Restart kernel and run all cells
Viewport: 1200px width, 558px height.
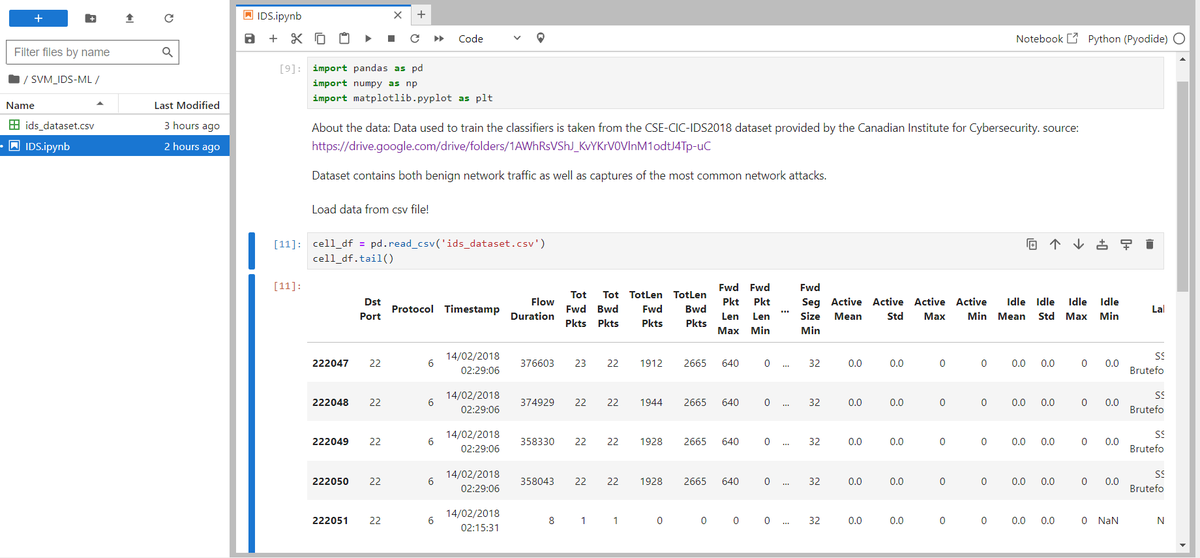click(x=438, y=39)
